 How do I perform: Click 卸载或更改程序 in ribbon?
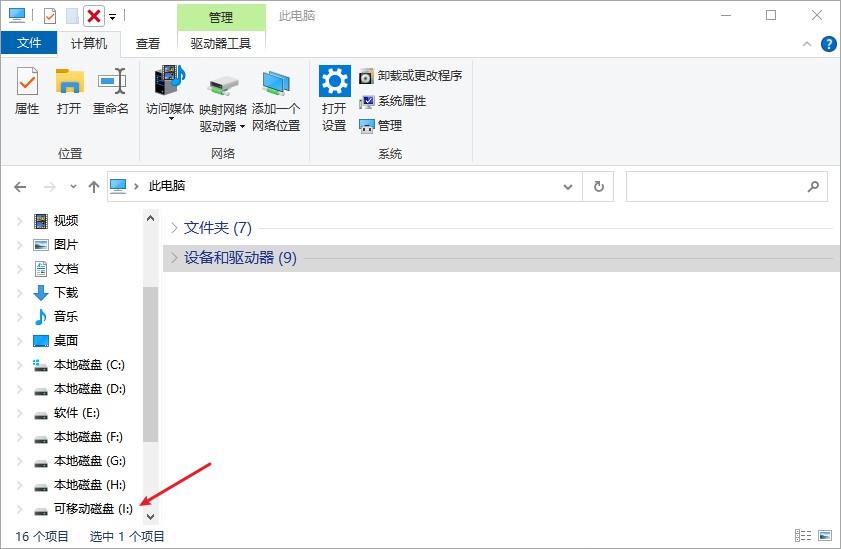point(410,76)
